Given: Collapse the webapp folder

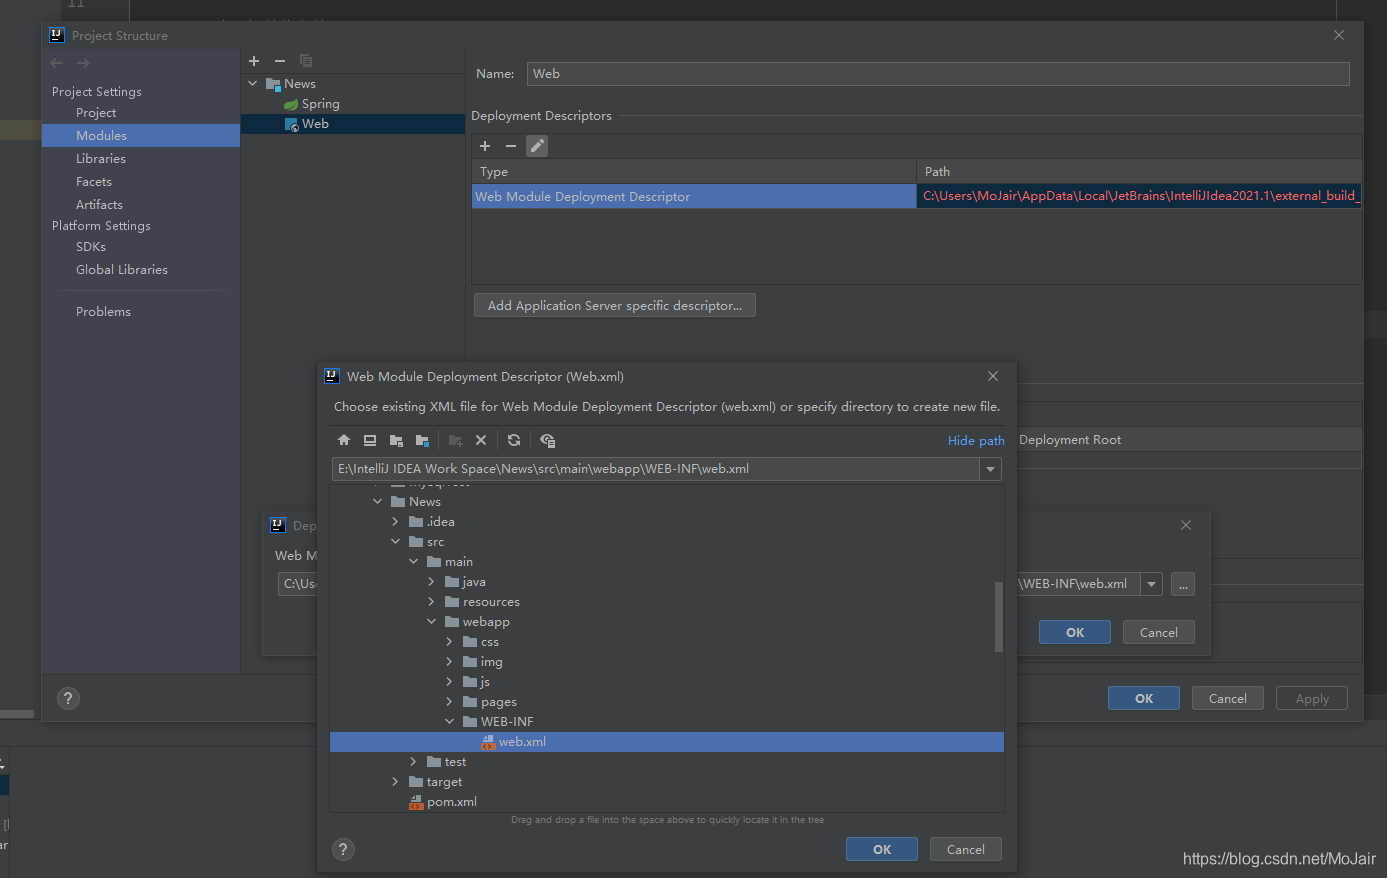Looking at the screenshot, I should coord(432,622).
